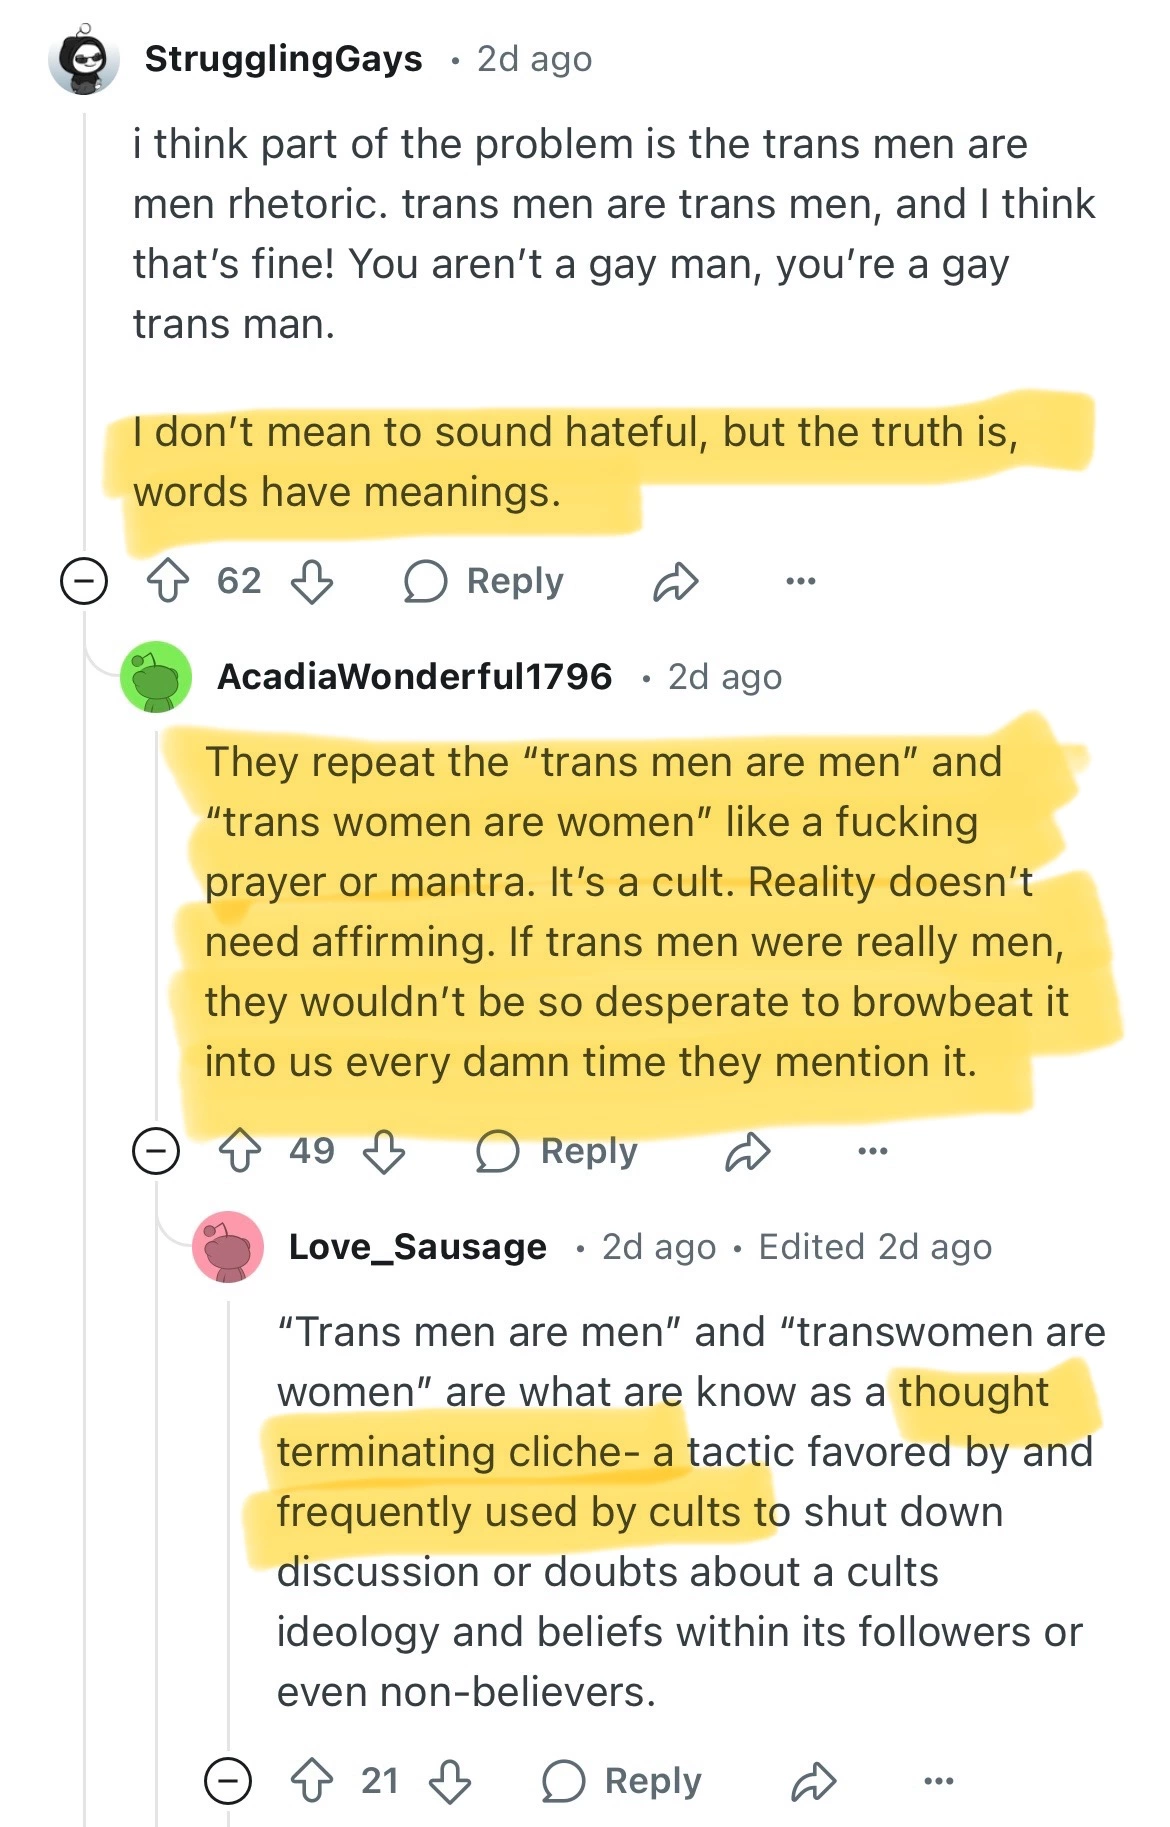This screenshot has height=1827, width=1170.
Task: Share Love_Sausage's comment
Action: pyautogui.click(x=813, y=1781)
